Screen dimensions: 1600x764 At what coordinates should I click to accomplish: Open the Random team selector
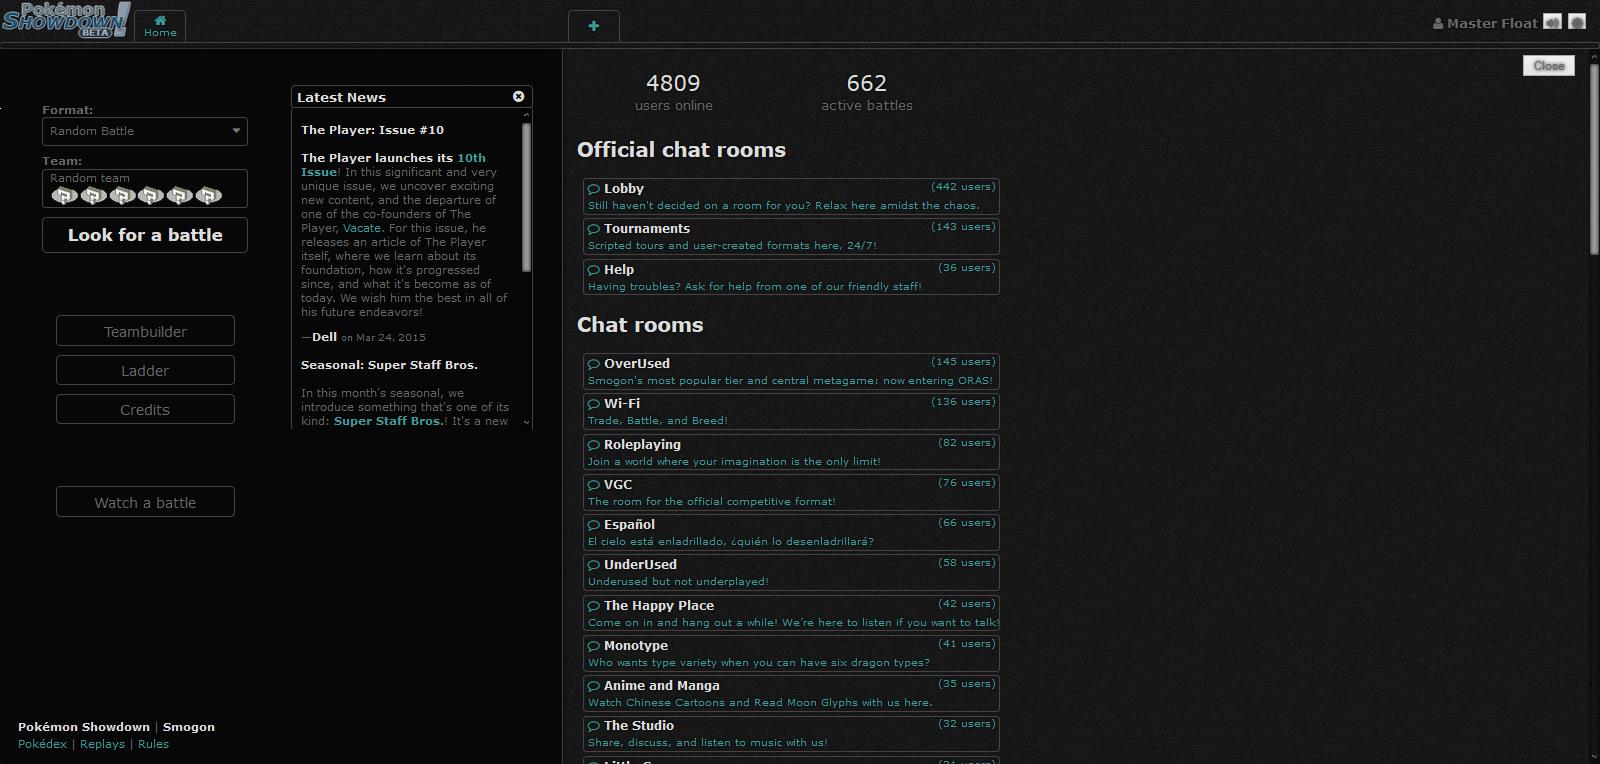[x=145, y=188]
